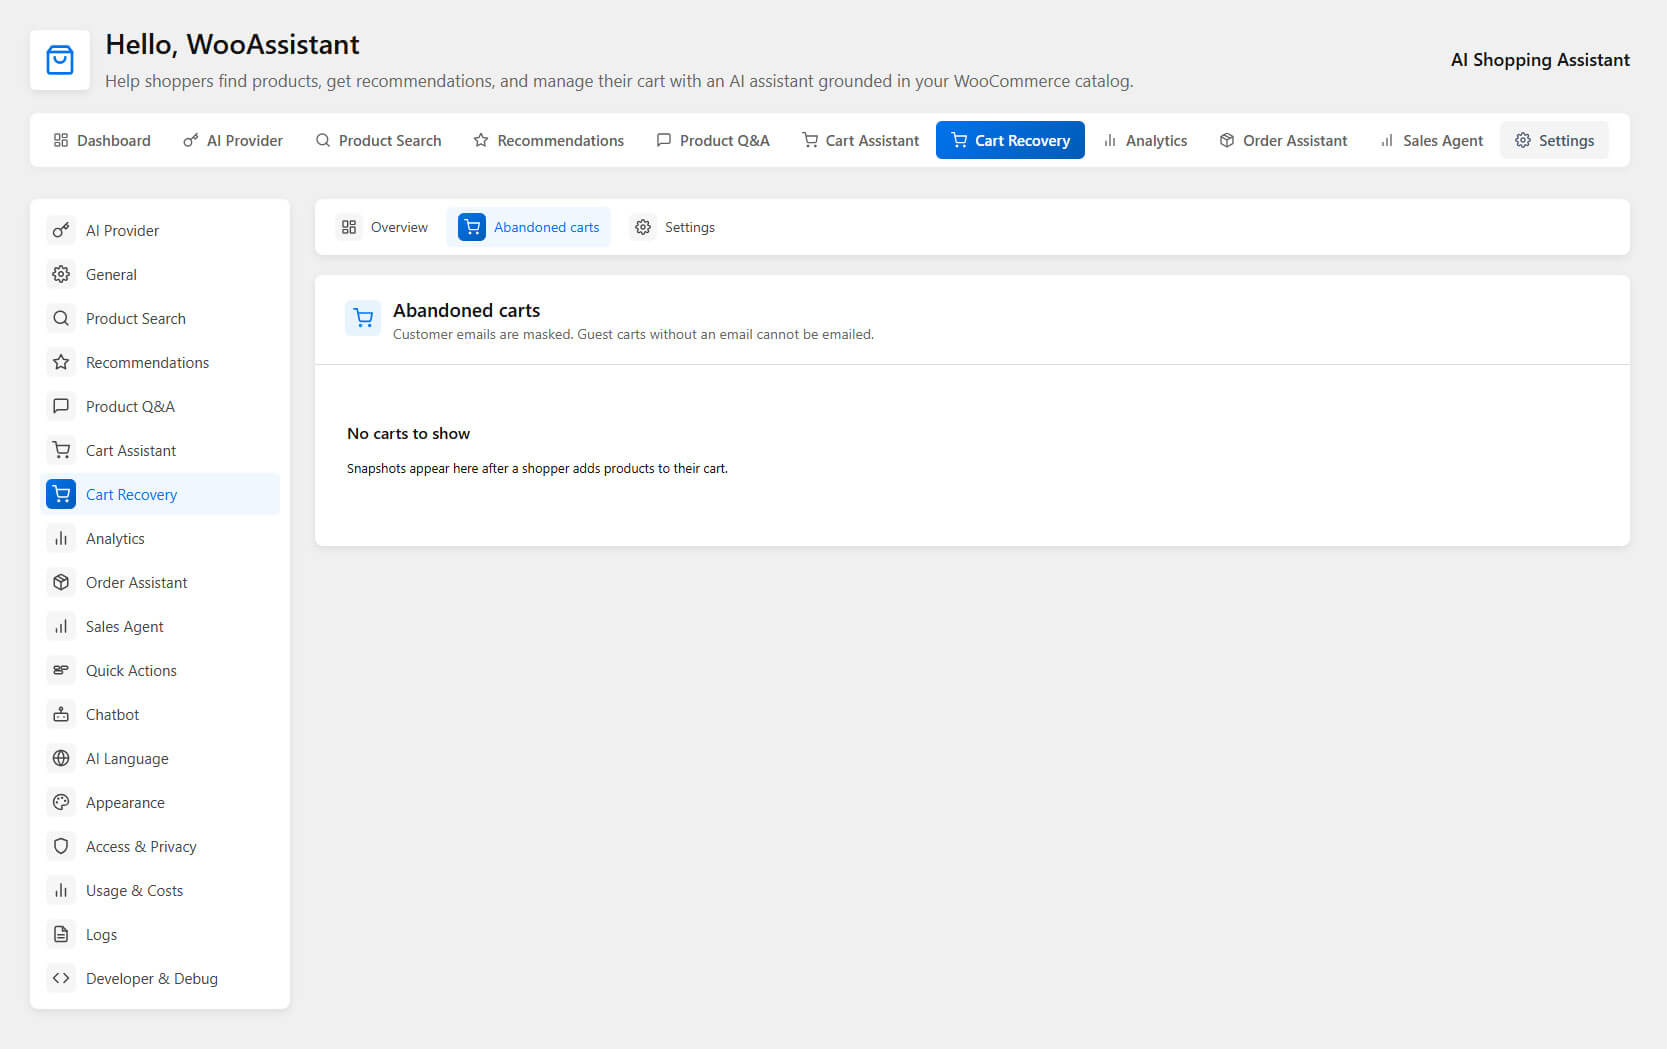Image resolution: width=1667 pixels, height=1049 pixels.
Task: Open Product Q&A via its sidebar chat icon
Action: click(61, 406)
